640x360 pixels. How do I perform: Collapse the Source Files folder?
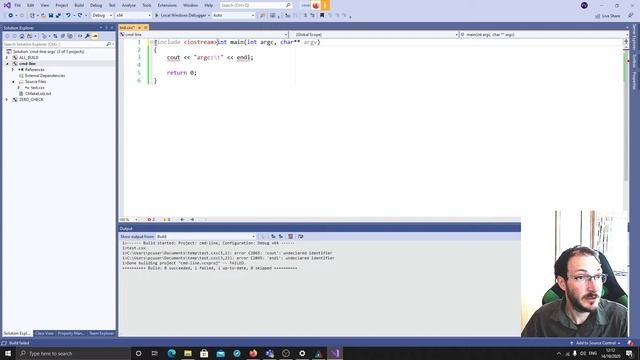click(13, 82)
